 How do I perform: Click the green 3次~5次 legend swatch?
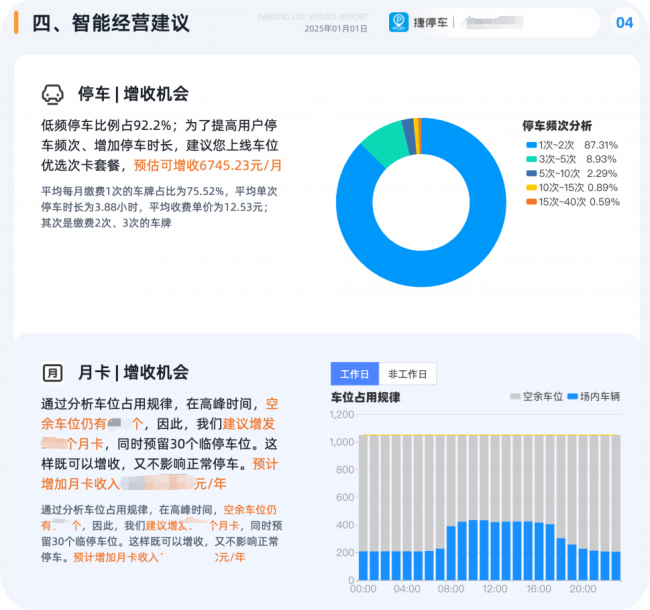(x=531, y=159)
